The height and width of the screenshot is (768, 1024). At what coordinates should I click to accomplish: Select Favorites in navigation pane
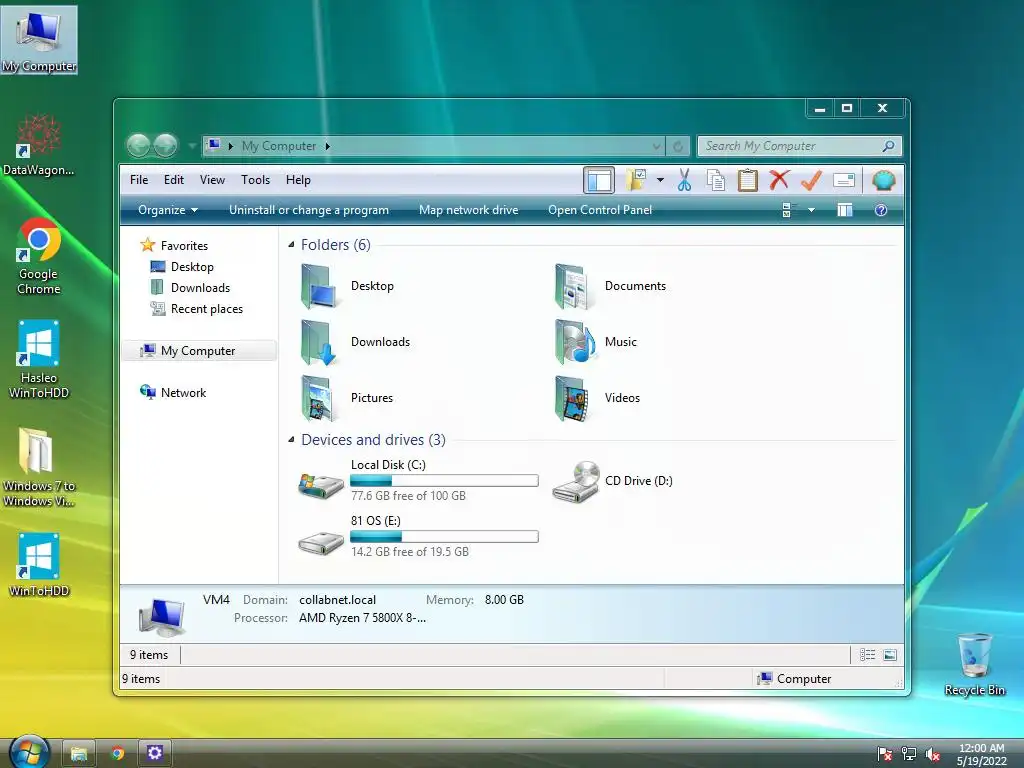point(174,246)
